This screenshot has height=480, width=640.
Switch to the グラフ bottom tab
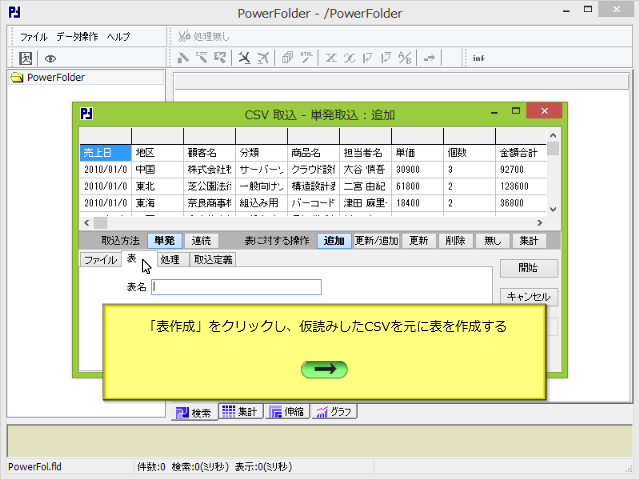pyautogui.click(x=334, y=411)
